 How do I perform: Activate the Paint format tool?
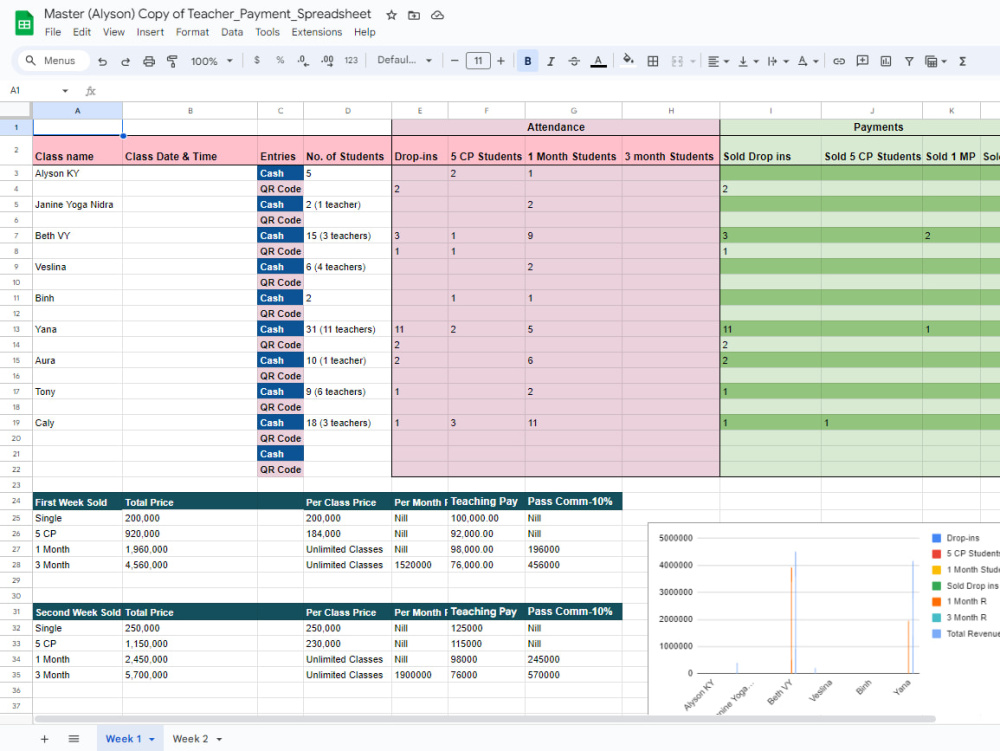(x=172, y=61)
